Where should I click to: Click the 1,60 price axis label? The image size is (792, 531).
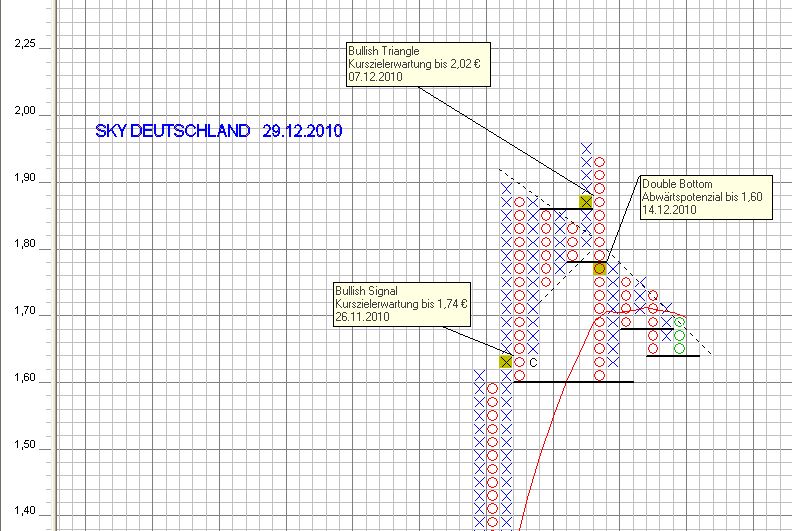[x=25, y=377]
